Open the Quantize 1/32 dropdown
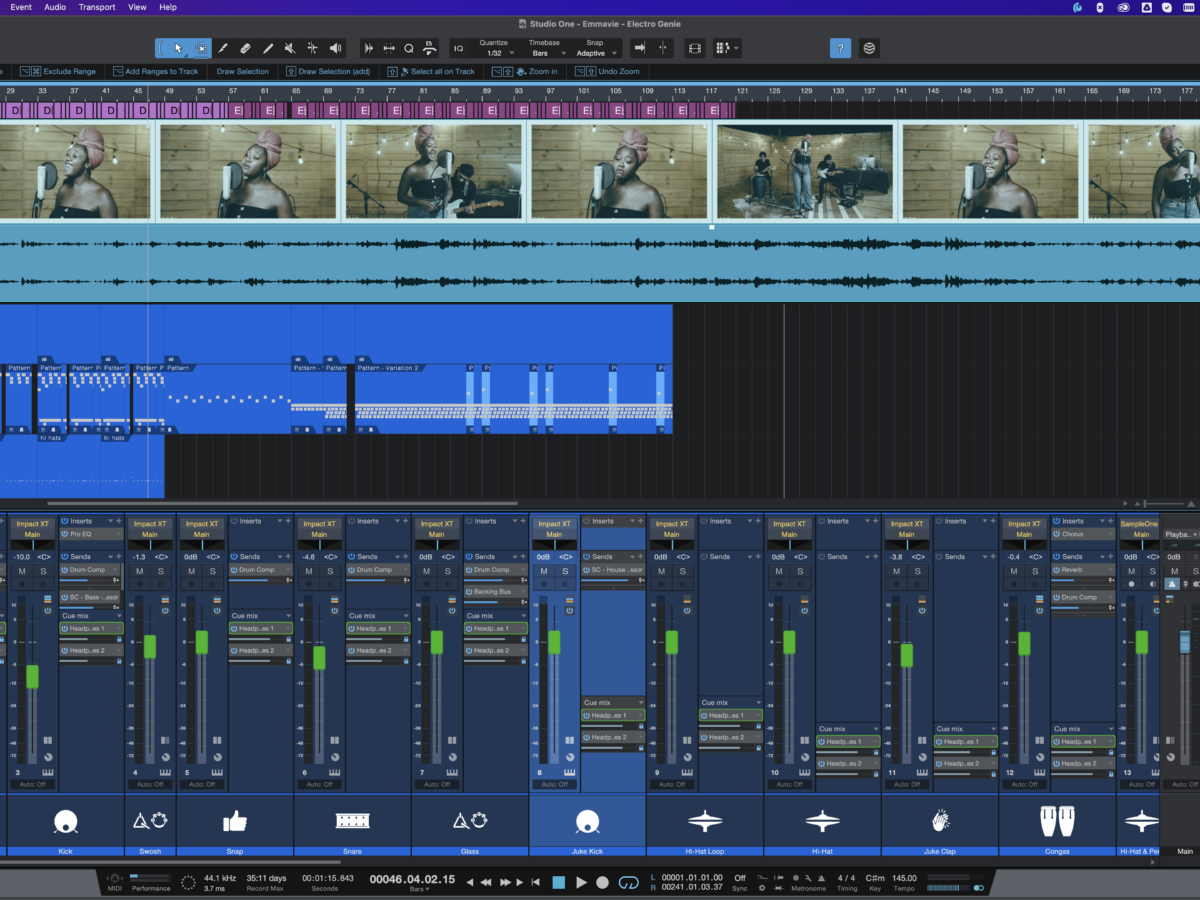Viewport: 1200px width, 900px height. click(x=495, y=53)
